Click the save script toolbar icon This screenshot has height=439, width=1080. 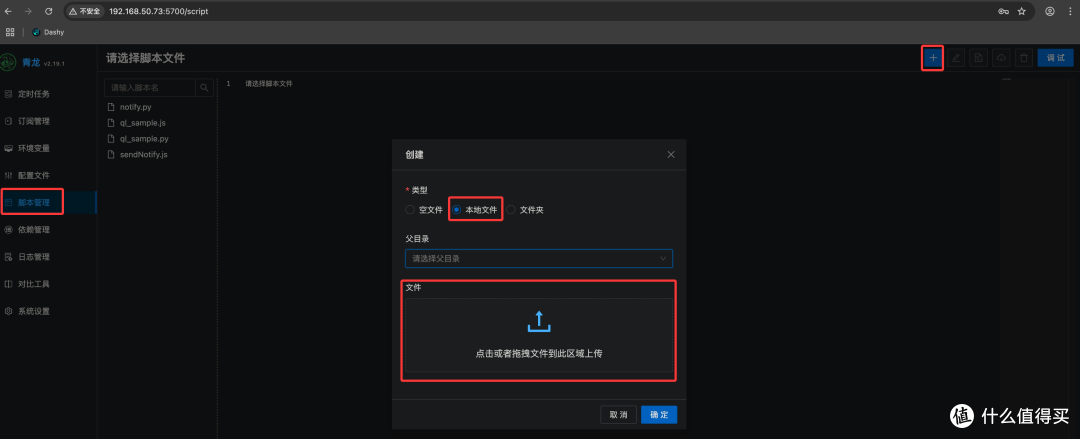coord(978,58)
